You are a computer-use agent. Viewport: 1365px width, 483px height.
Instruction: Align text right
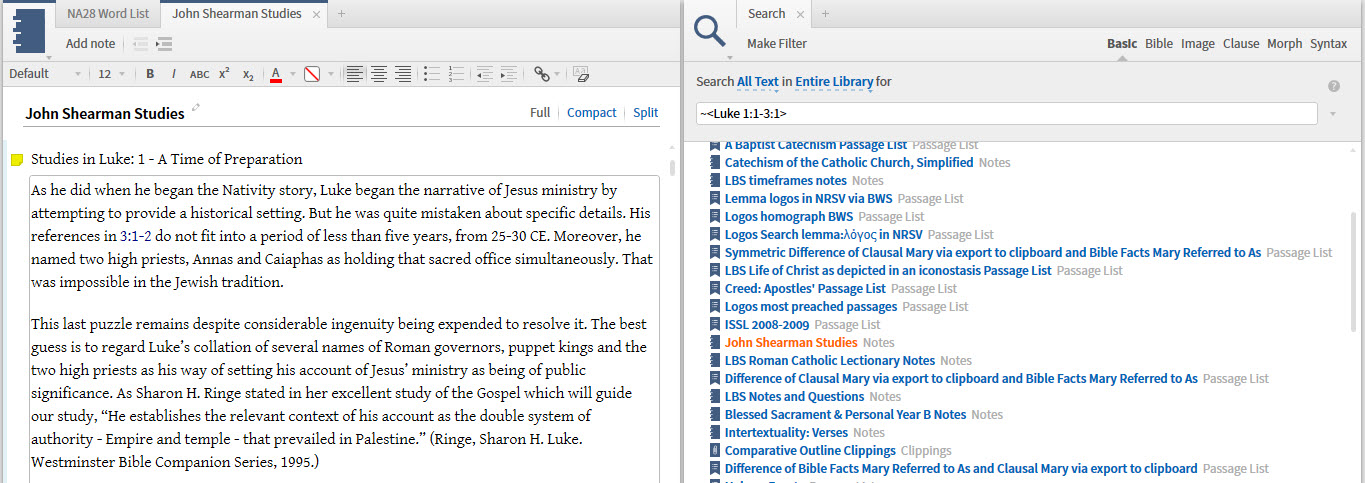(x=403, y=74)
